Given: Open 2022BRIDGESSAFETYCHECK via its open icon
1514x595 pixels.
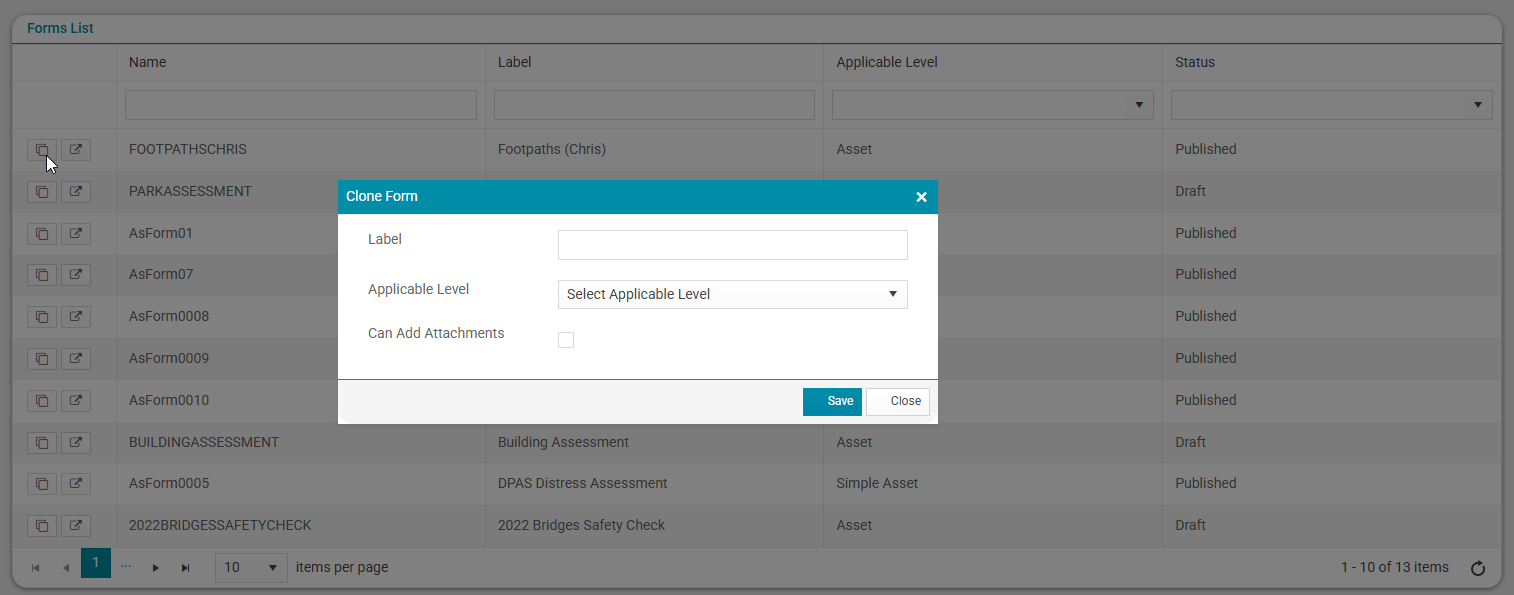Looking at the screenshot, I should pos(76,525).
